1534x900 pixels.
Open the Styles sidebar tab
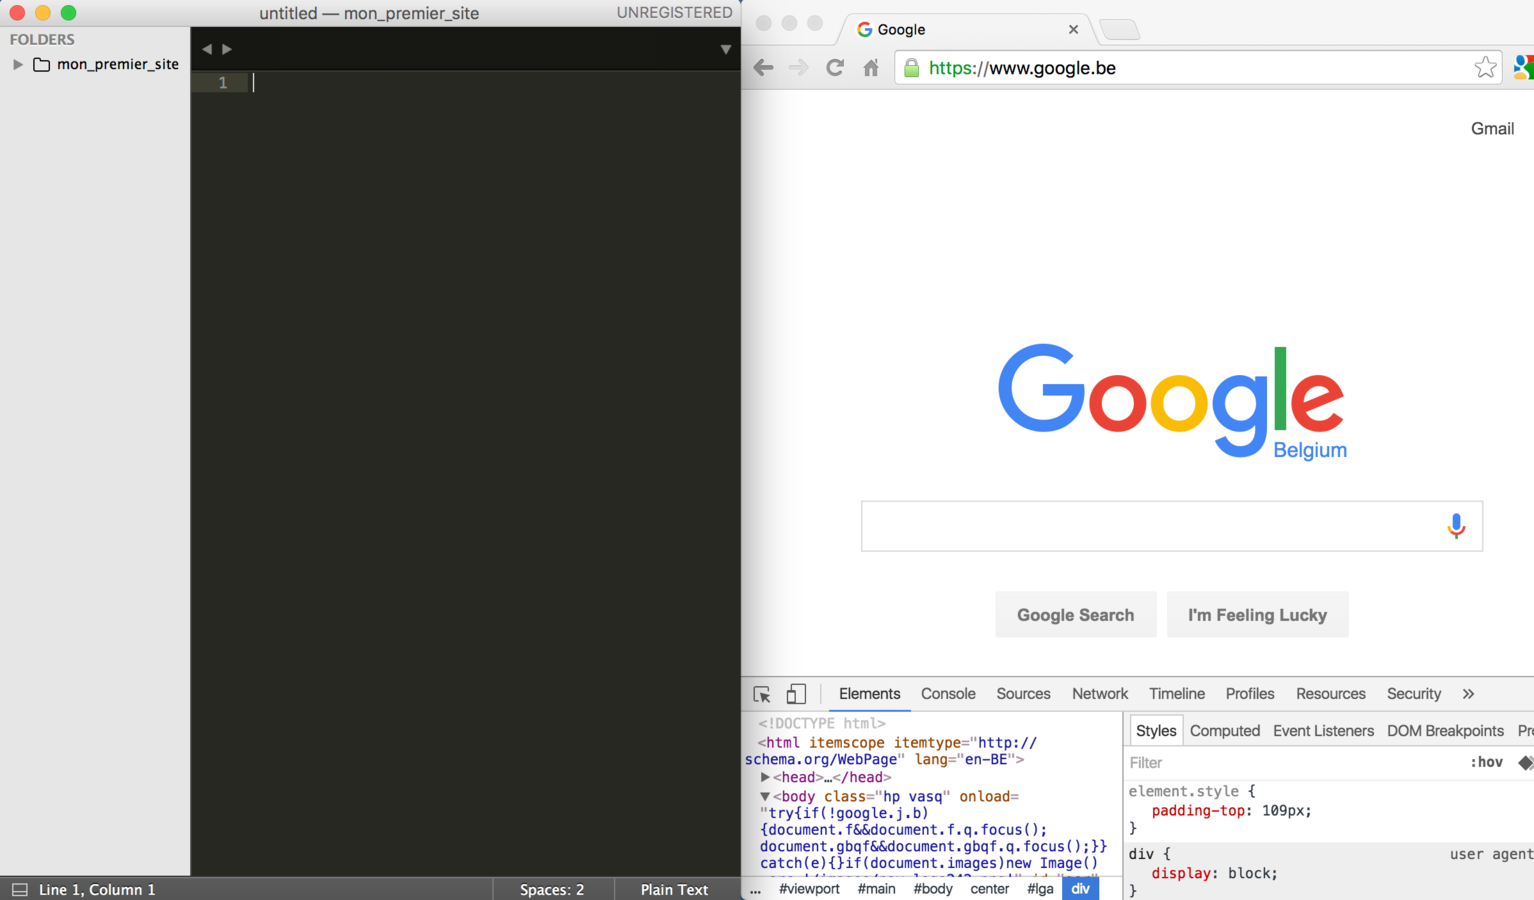(1156, 731)
